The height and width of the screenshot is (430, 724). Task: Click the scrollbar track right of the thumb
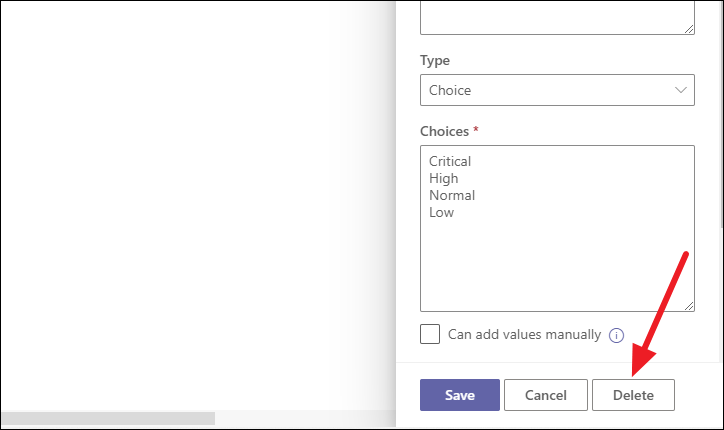(x=300, y=418)
